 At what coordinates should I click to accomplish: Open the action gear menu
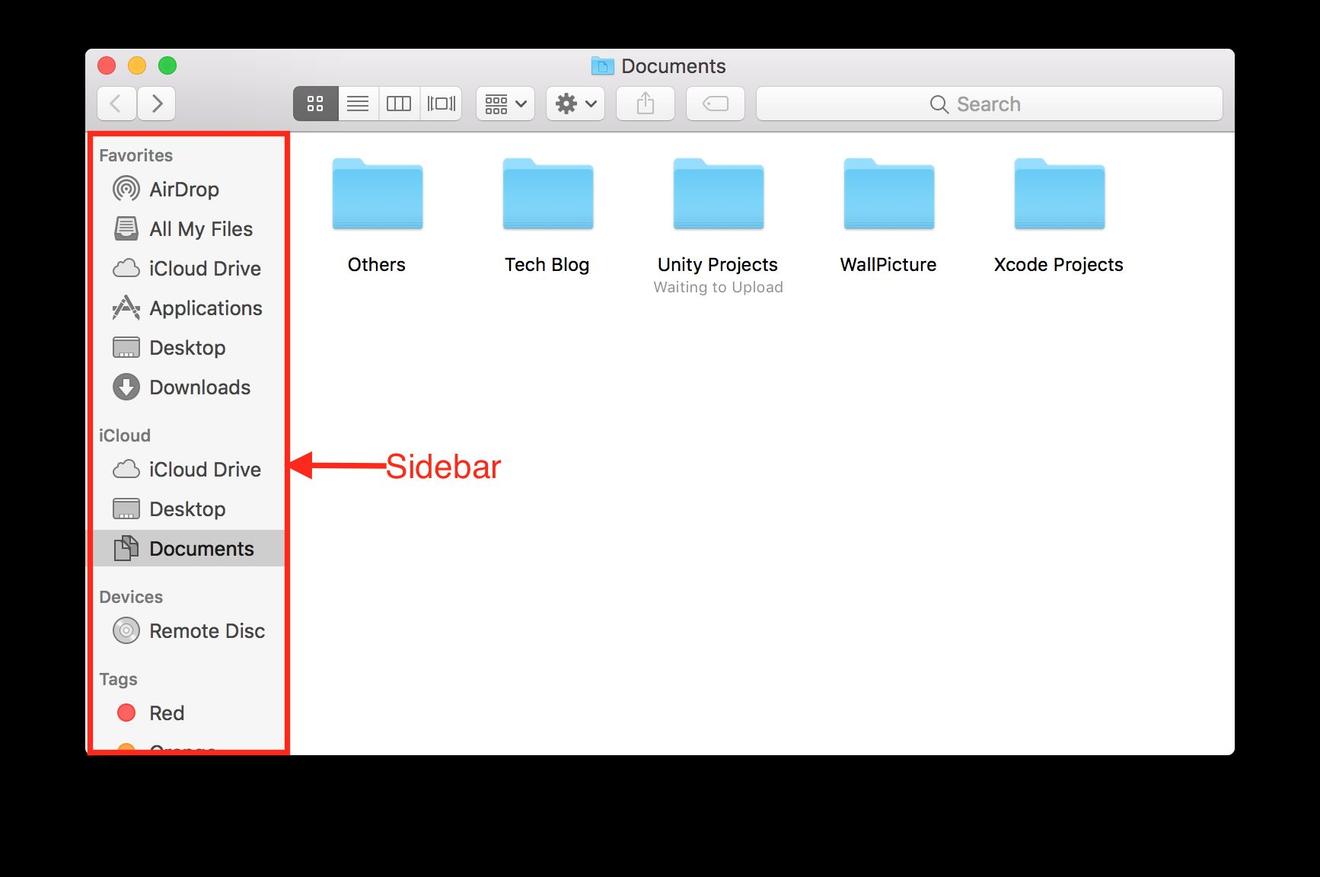(x=574, y=103)
